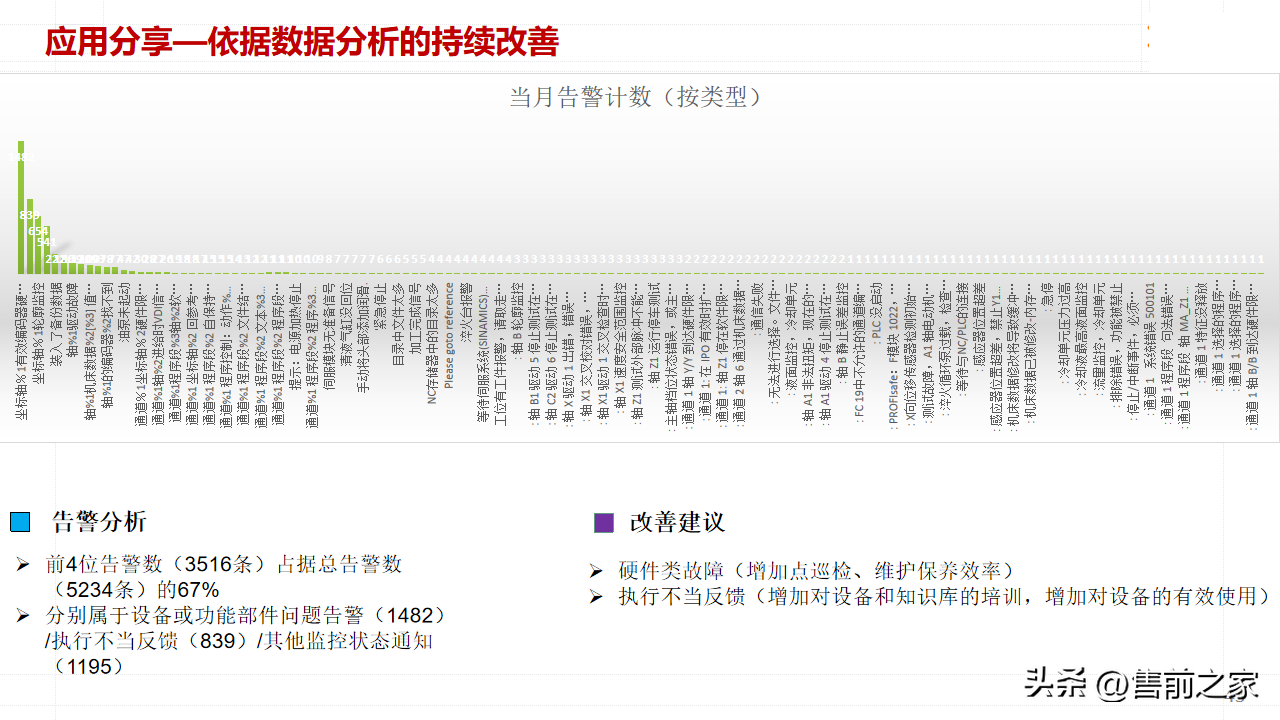
Task: Click axis label 油泵未起动
Action: coord(122,311)
